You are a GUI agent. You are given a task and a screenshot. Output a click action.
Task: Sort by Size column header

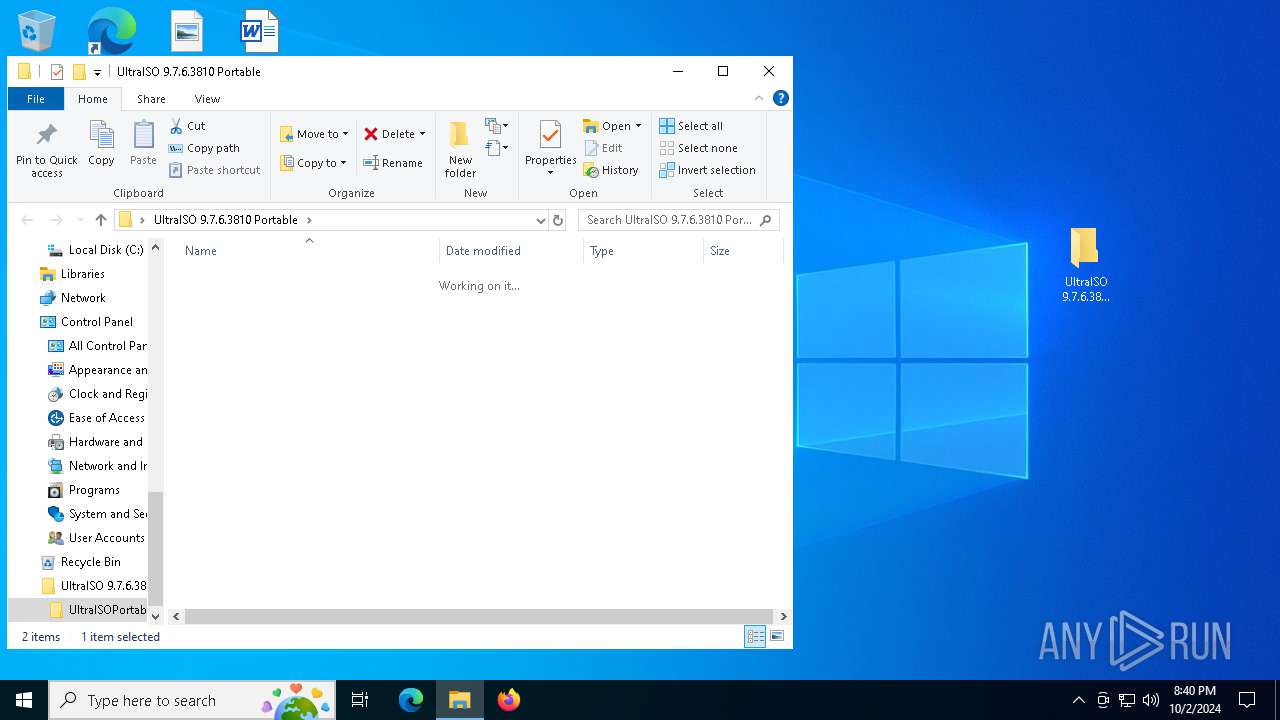[x=743, y=251]
